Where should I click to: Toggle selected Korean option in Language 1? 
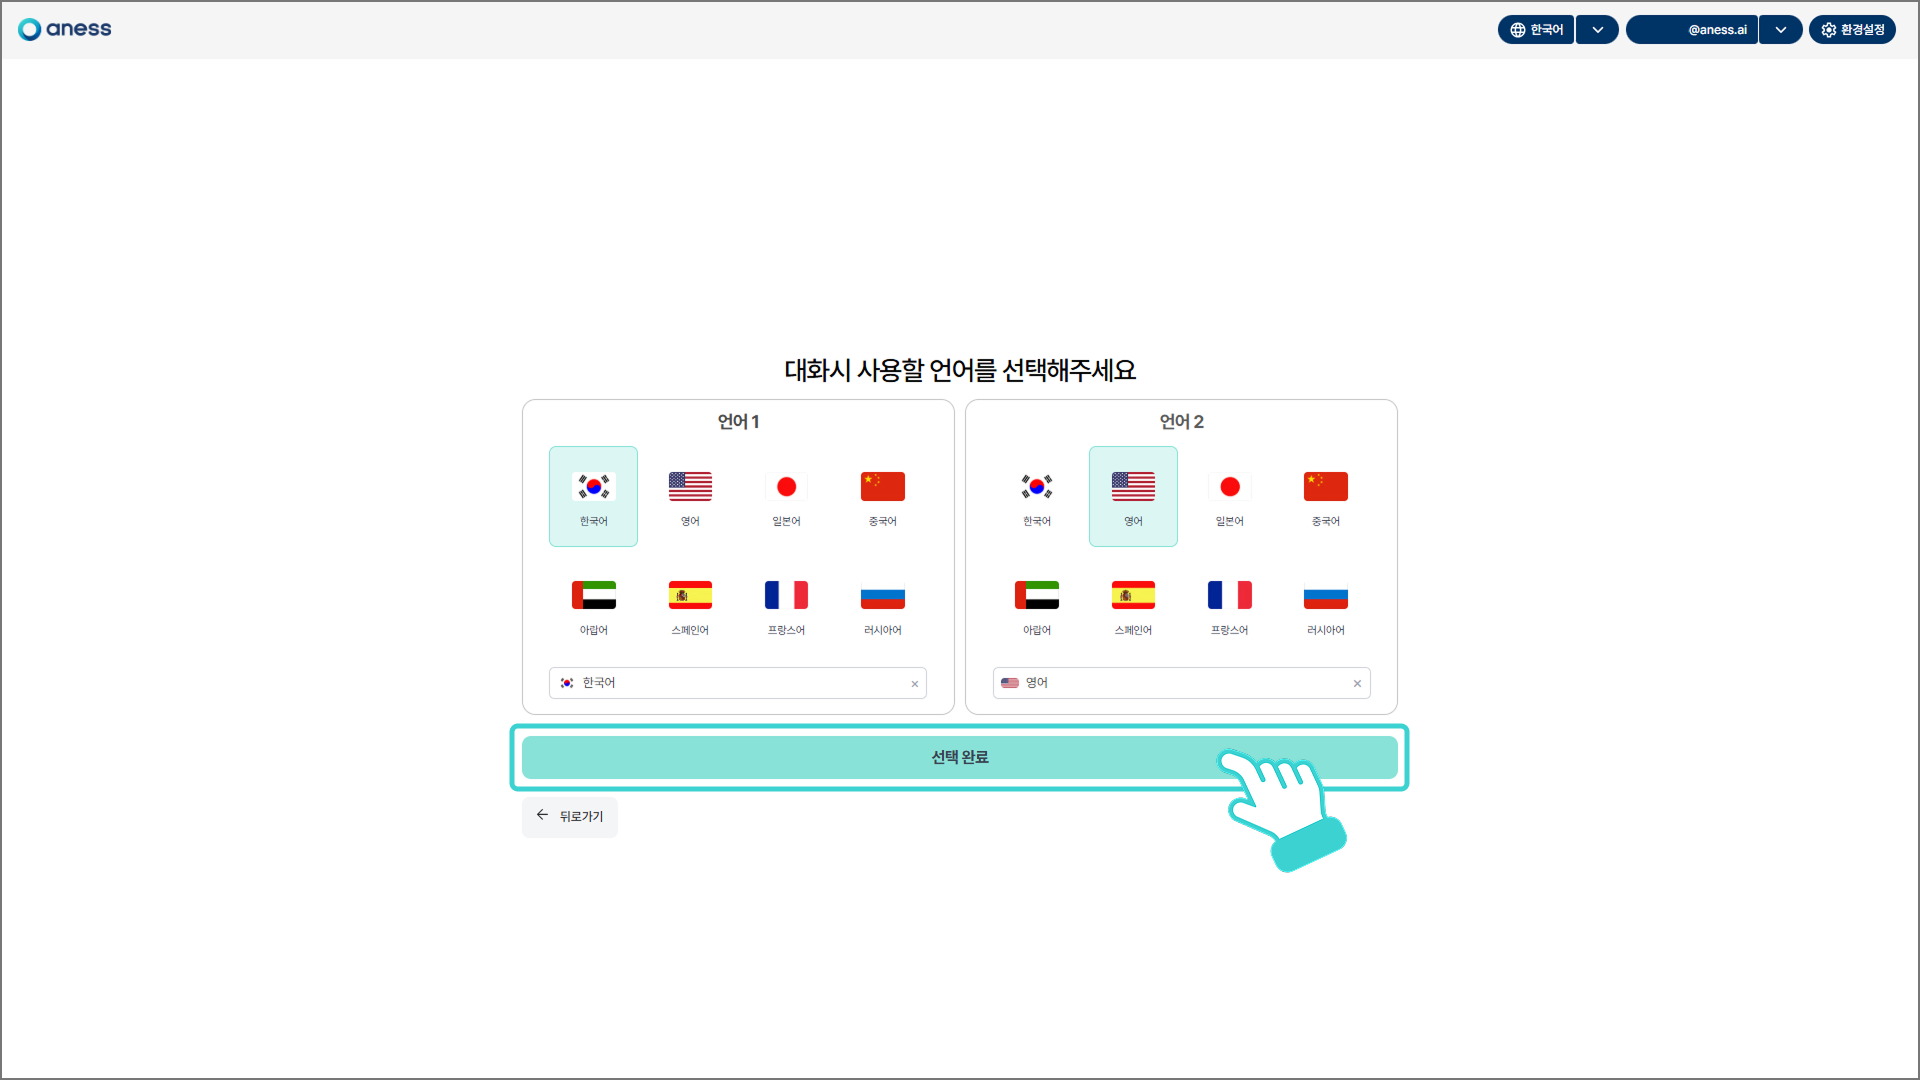[593, 496]
